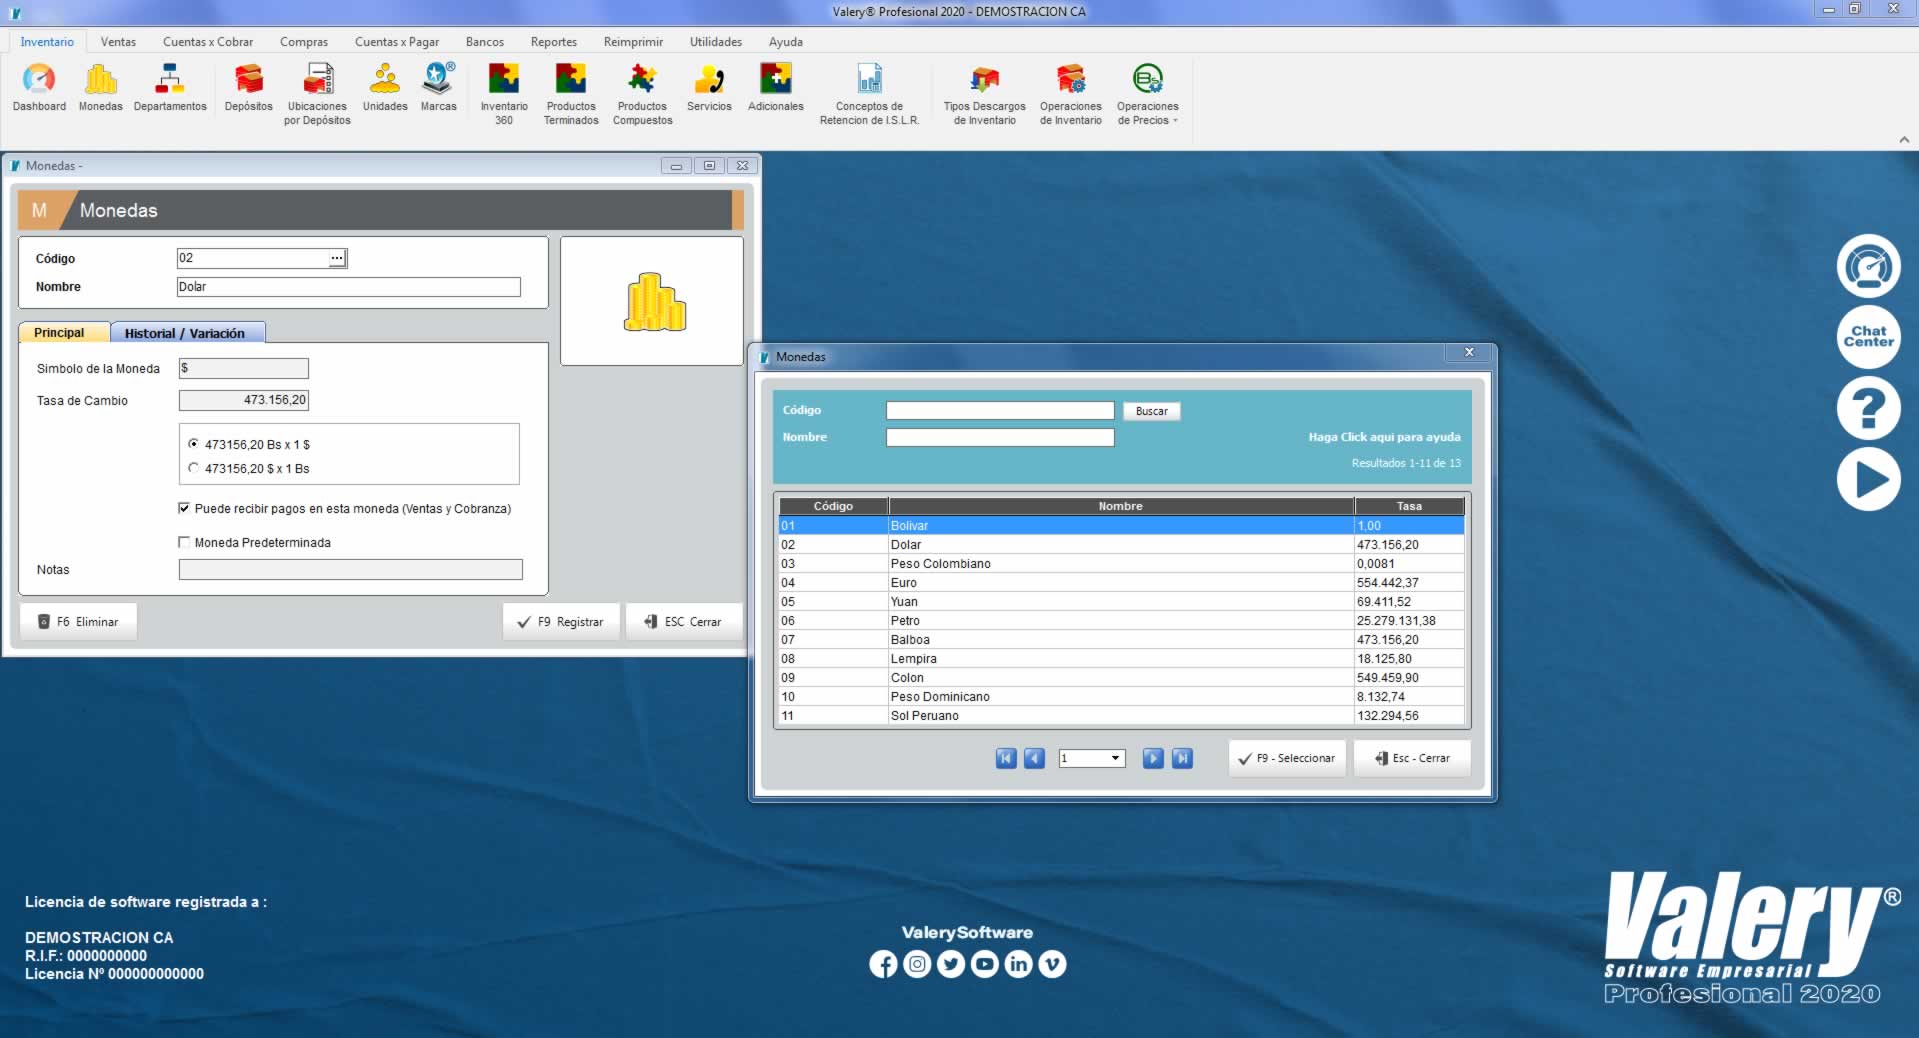Open Operaciones de Inventario
1919x1038 pixels.
[1070, 94]
